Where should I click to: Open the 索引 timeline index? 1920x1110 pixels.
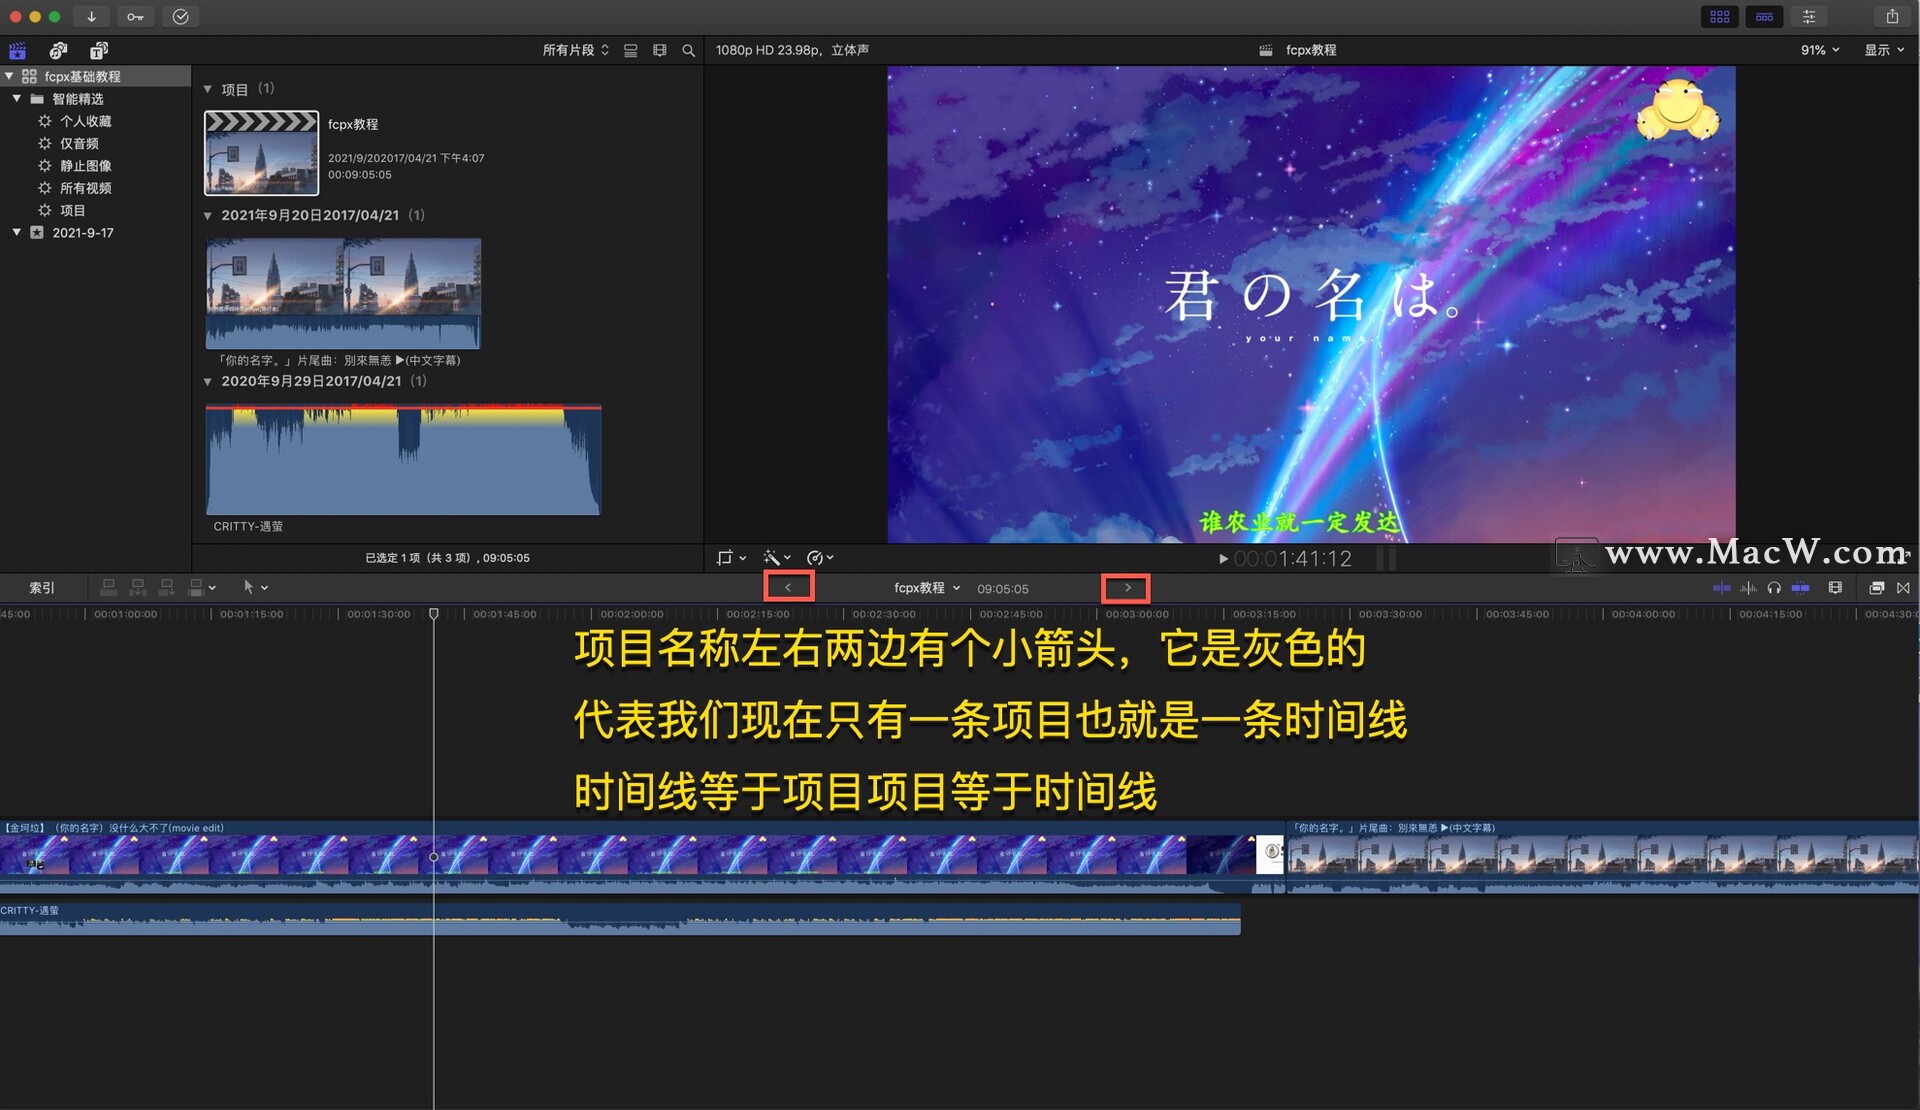click(x=42, y=588)
